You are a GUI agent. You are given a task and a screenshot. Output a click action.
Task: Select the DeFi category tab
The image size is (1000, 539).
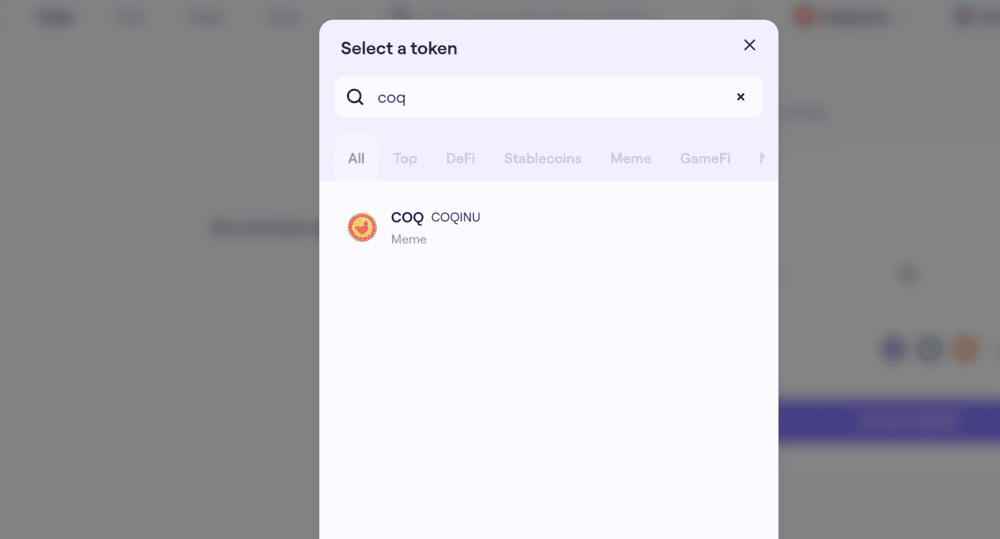(460, 158)
